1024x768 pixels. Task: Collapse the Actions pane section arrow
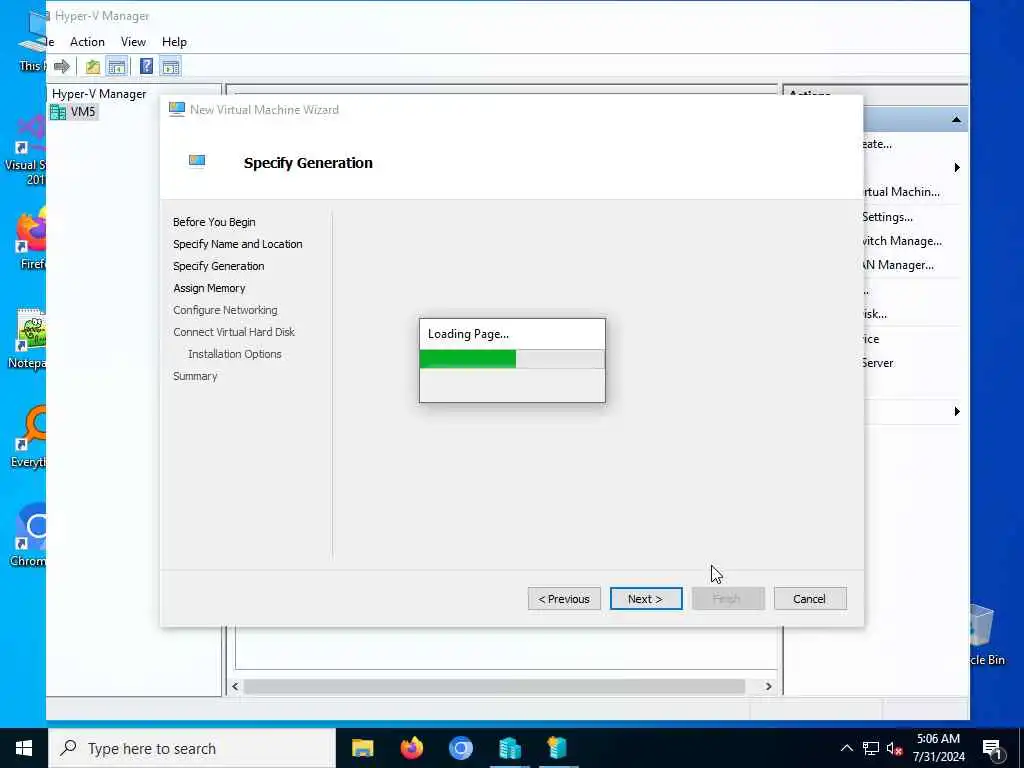click(956, 120)
